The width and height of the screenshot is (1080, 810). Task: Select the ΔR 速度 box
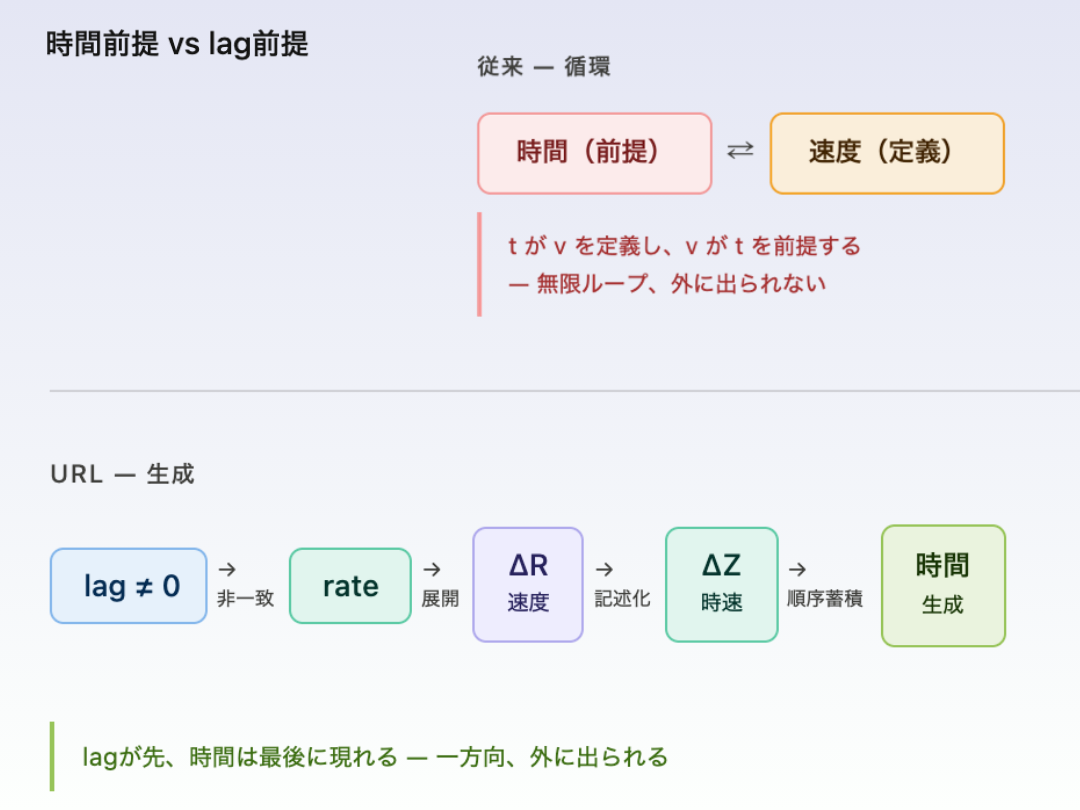(x=527, y=584)
